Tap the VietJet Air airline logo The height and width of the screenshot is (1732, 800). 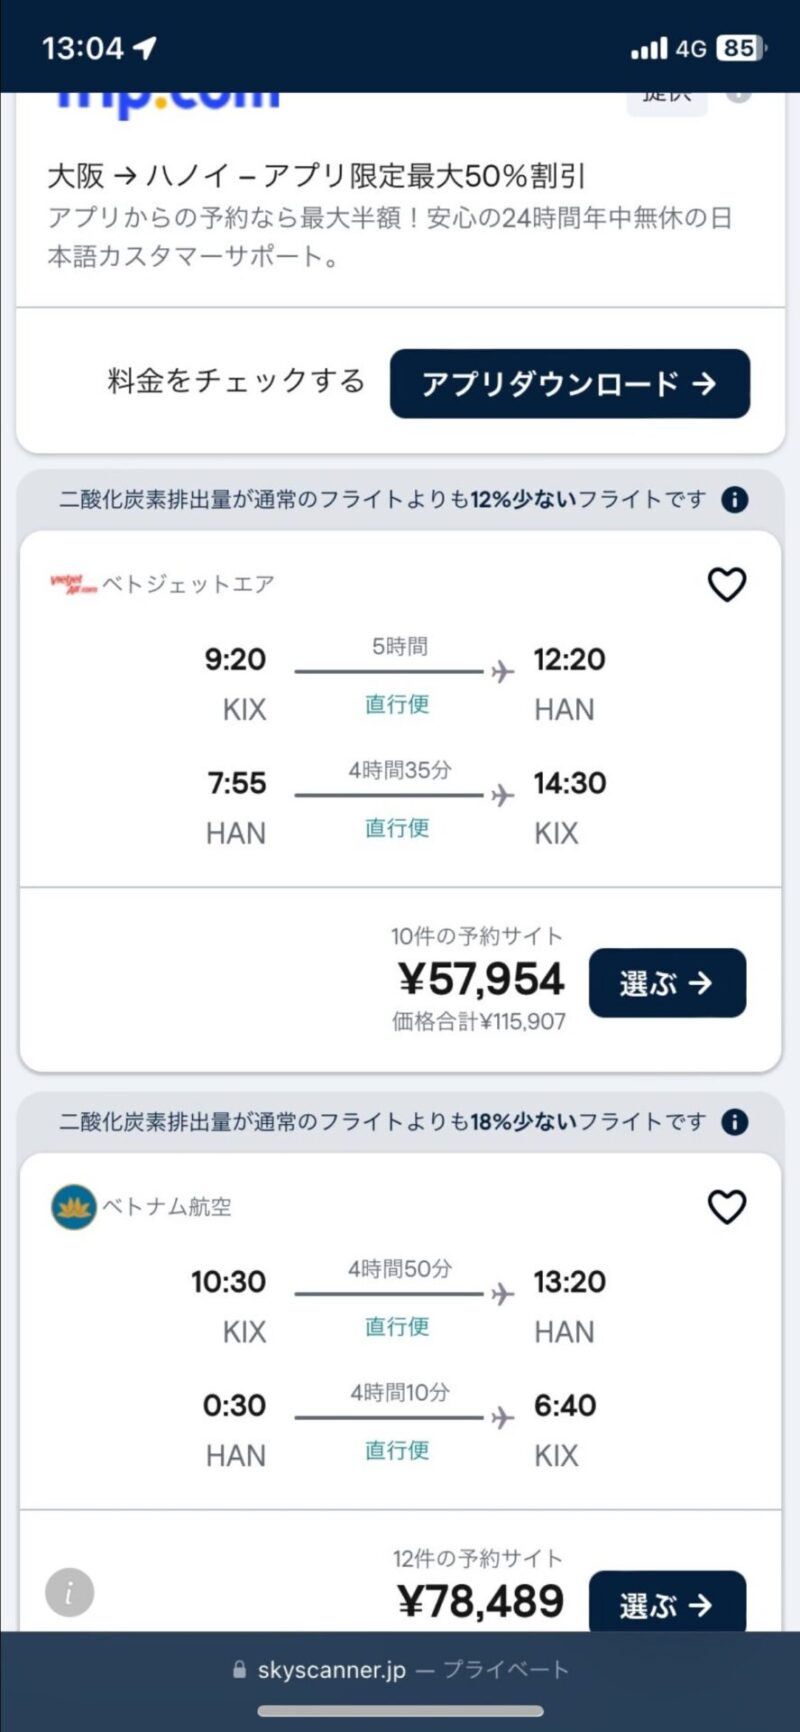coord(74,585)
